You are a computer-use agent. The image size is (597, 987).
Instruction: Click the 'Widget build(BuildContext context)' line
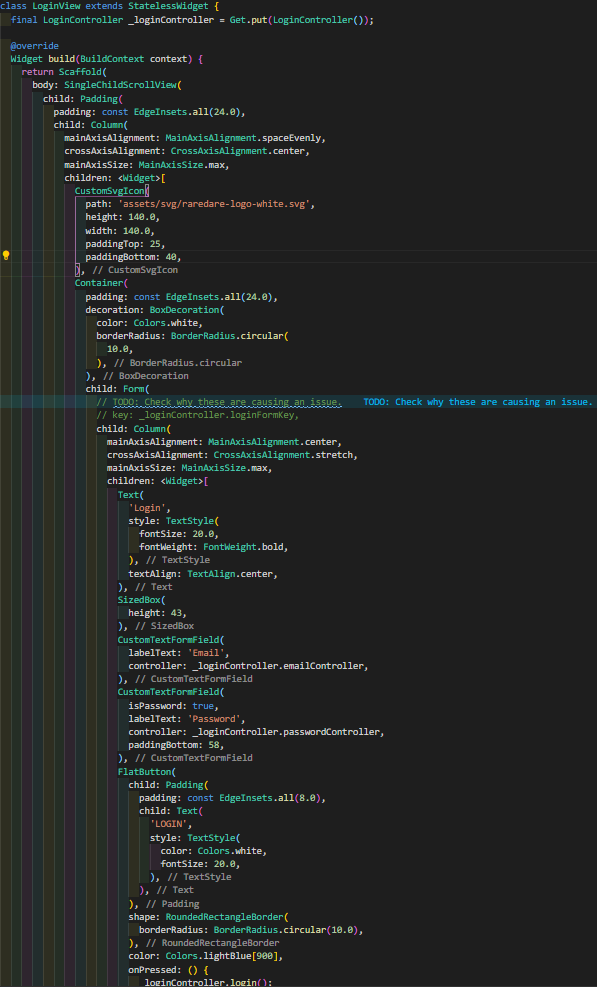pyautogui.click(x=106, y=59)
